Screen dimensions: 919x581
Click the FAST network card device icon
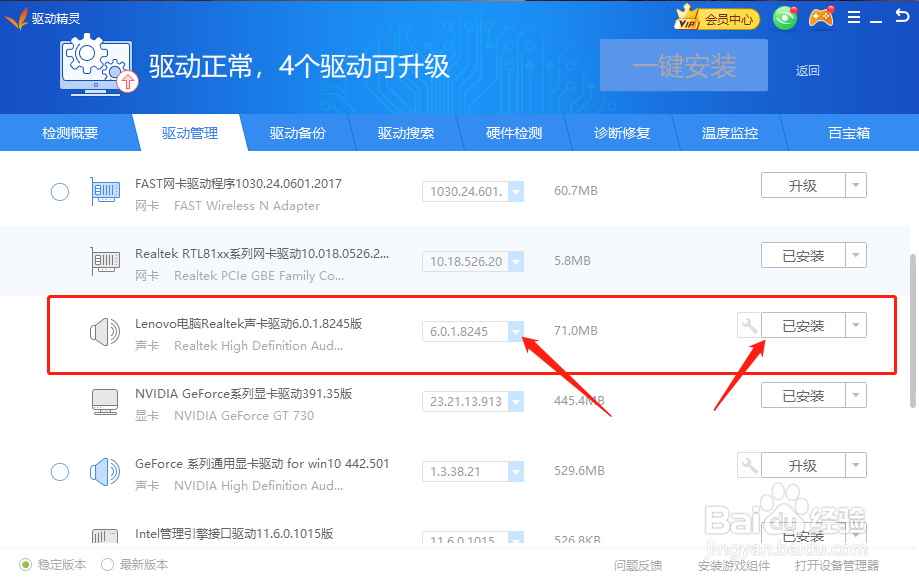pos(105,191)
